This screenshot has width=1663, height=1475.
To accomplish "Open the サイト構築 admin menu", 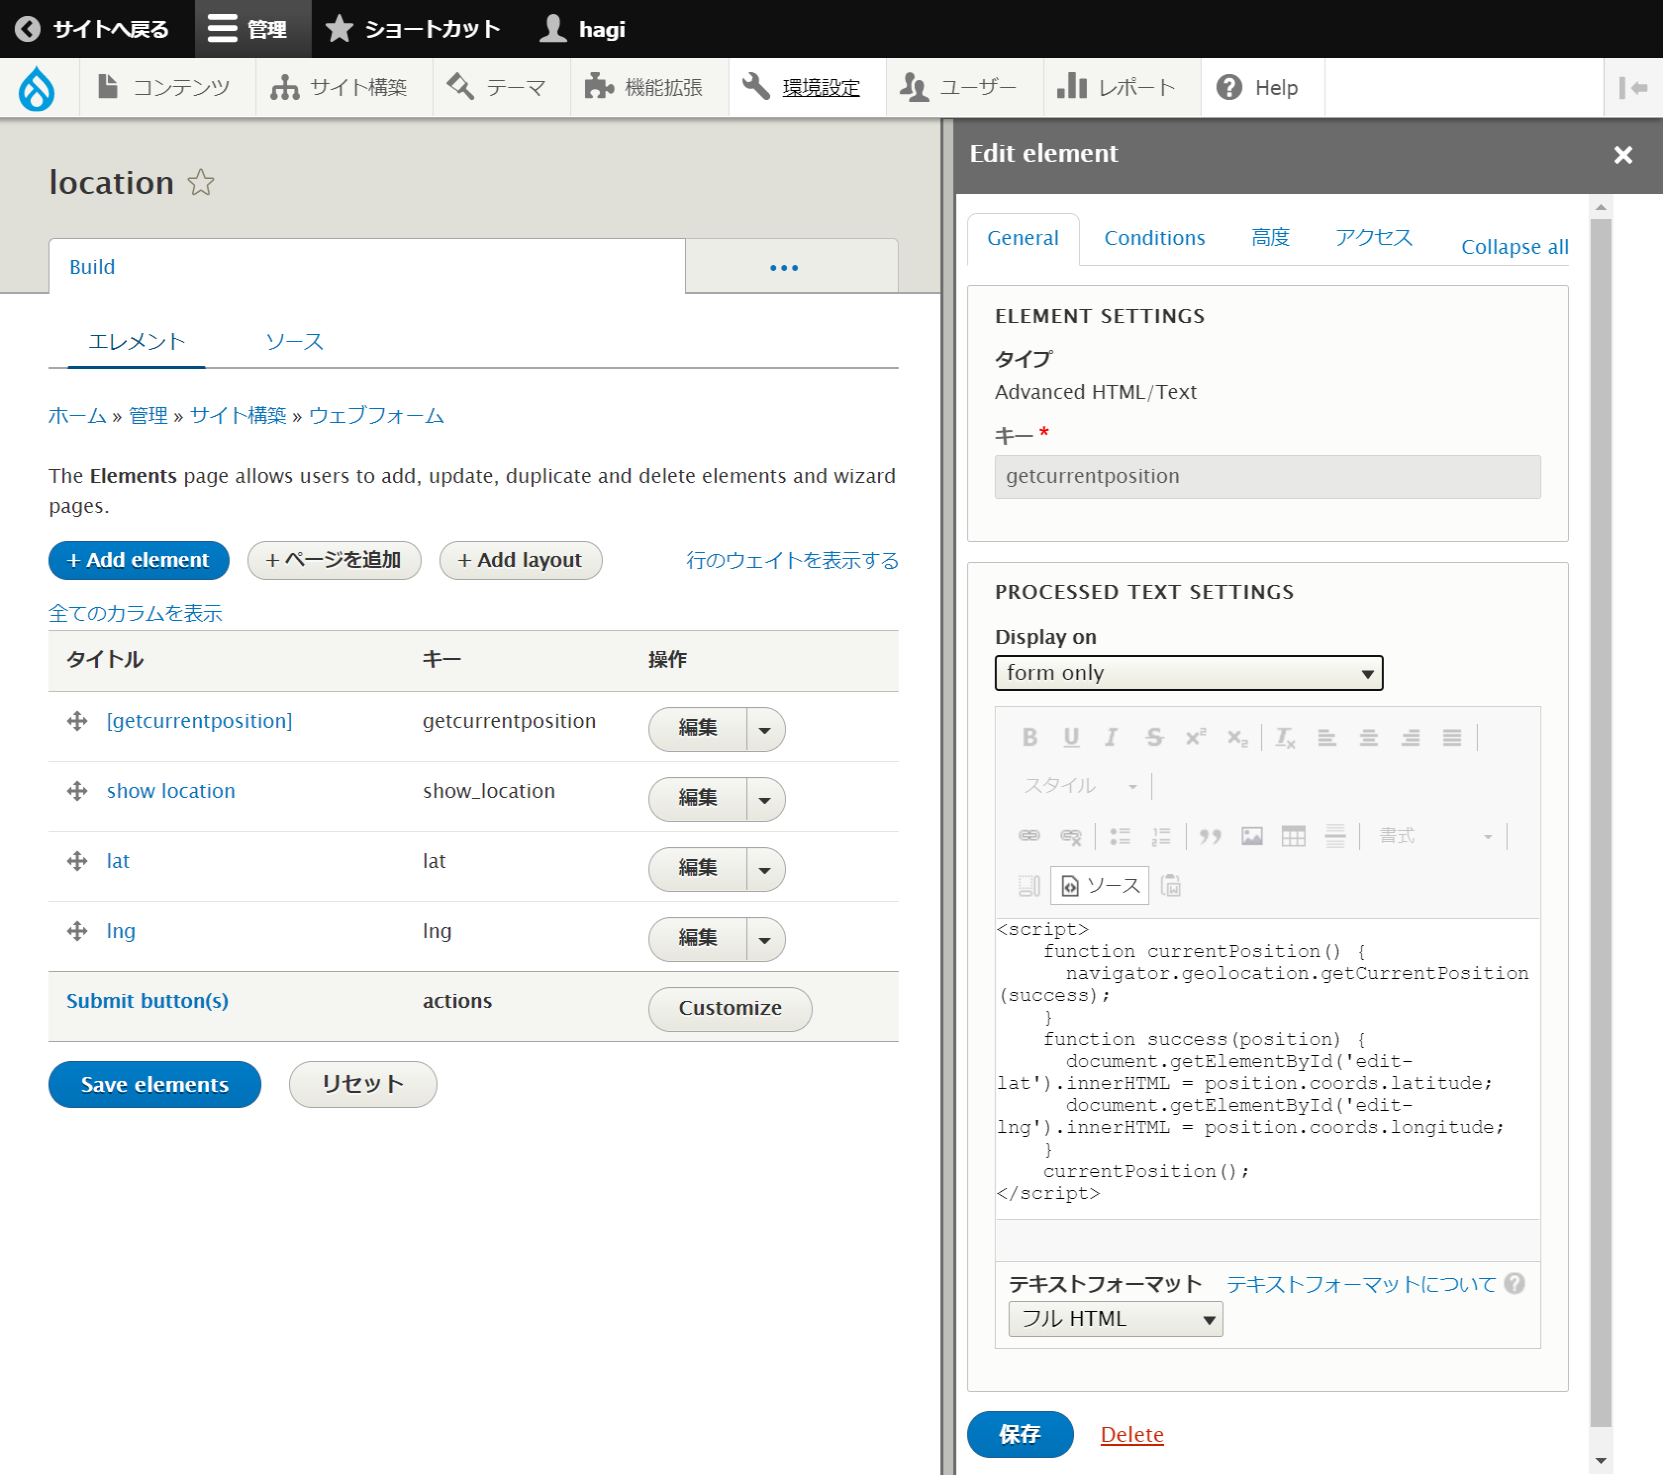I will (x=343, y=88).
